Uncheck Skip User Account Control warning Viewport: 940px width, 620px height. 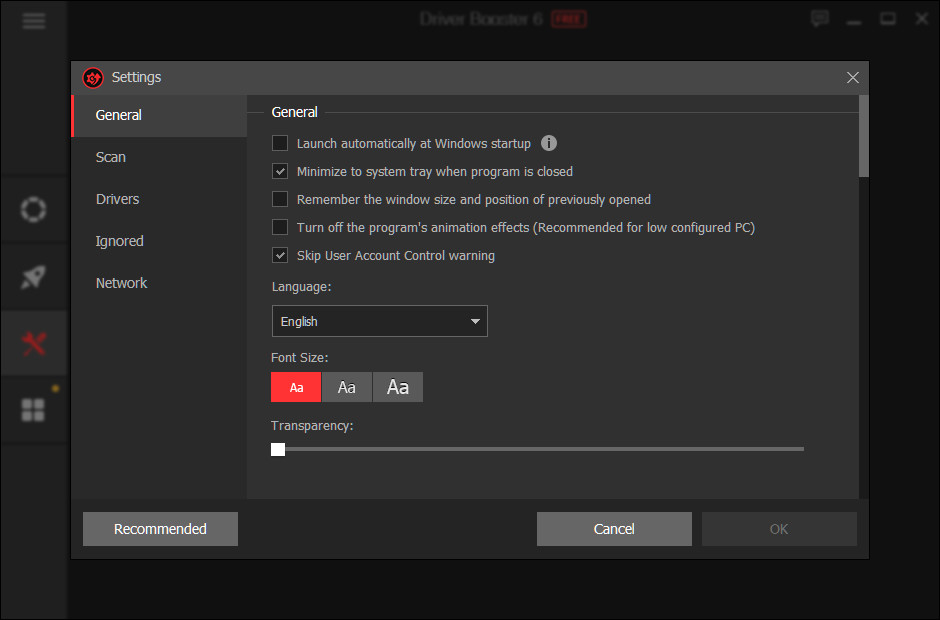pyautogui.click(x=280, y=255)
